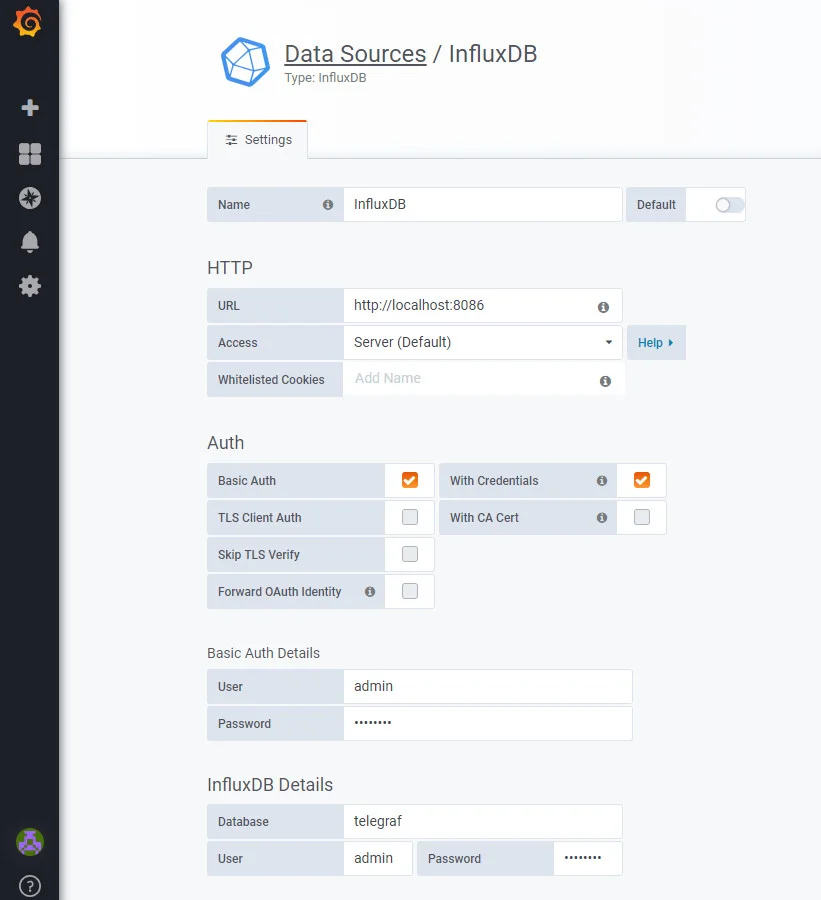Click the info icon beside Forward OAuth Identity

(370, 592)
